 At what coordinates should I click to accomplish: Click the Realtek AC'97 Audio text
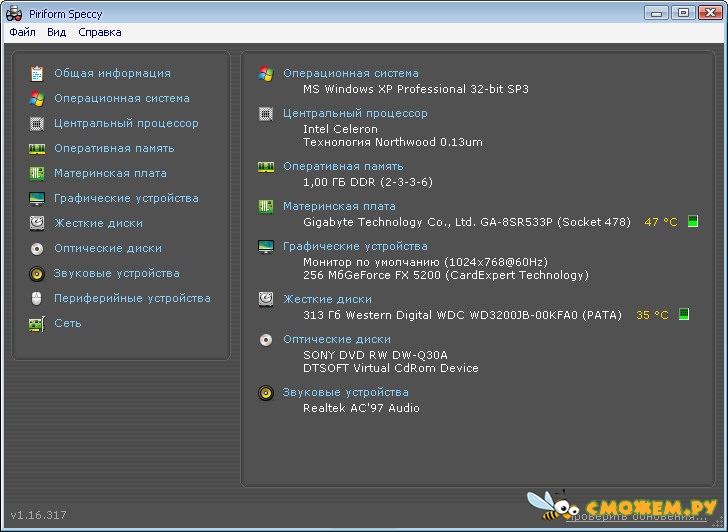(361, 409)
